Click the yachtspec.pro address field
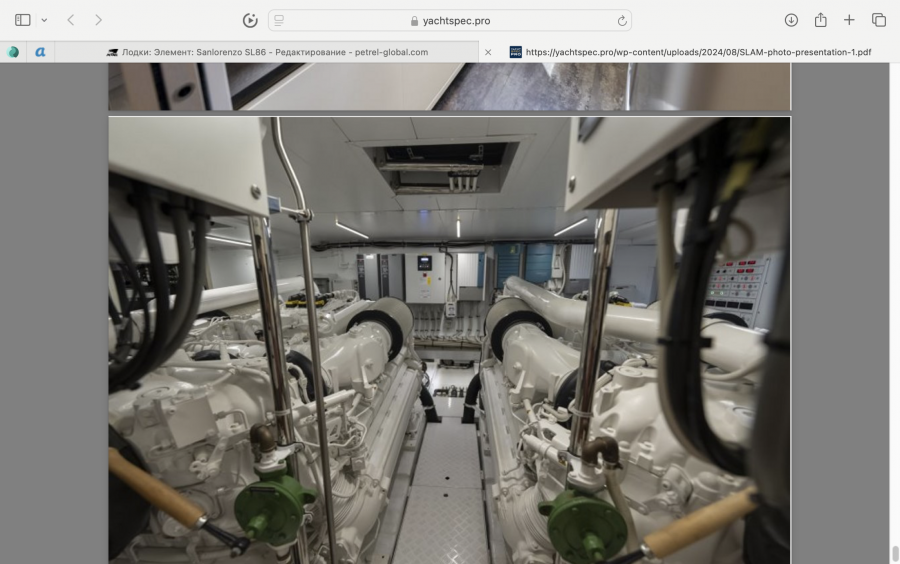Viewport: 900px width, 564px height. click(450, 20)
